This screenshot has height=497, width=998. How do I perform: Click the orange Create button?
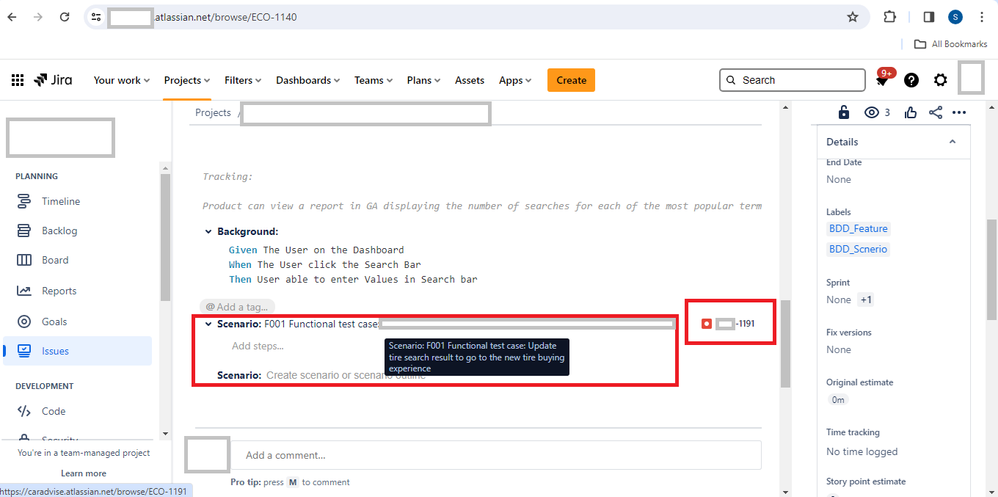click(x=571, y=80)
